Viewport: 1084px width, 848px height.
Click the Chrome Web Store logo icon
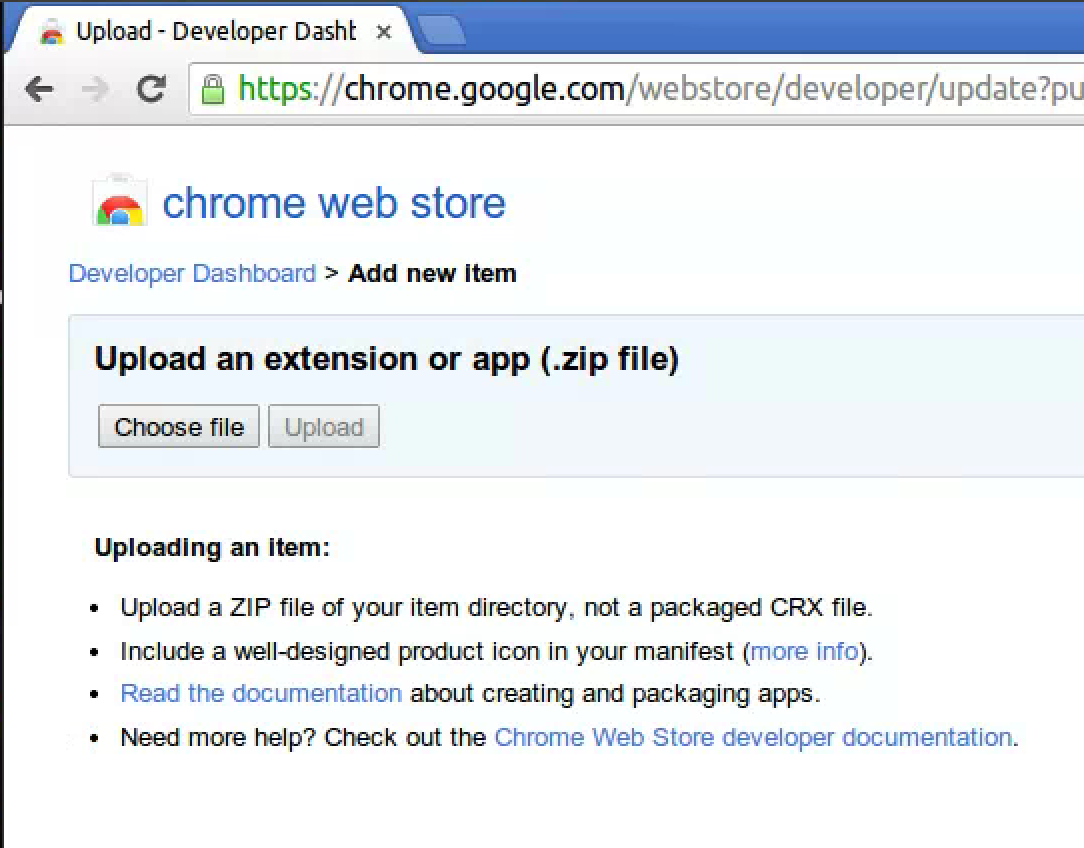pyautogui.click(x=120, y=200)
